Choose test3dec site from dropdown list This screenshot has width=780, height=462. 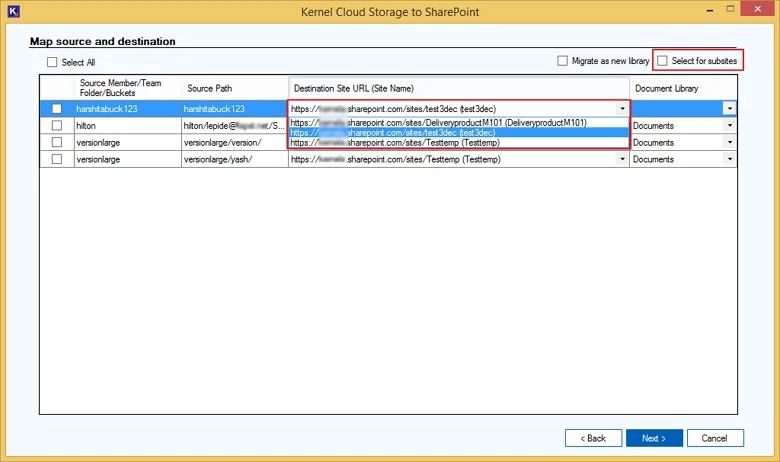click(x=459, y=133)
